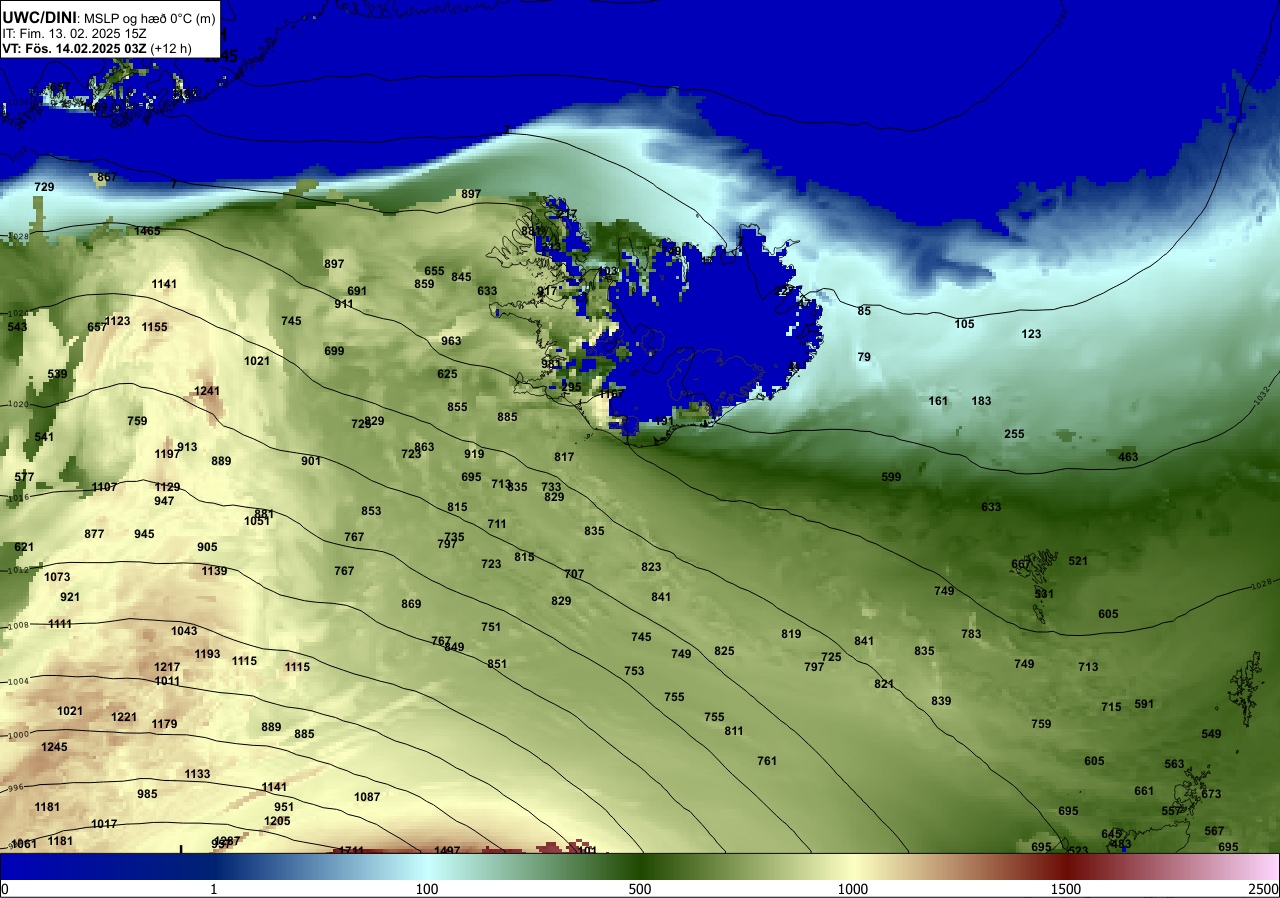This screenshot has width=1280, height=898.
Task: Click the value 543 on the map
Action: pyautogui.click(x=17, y=327)
